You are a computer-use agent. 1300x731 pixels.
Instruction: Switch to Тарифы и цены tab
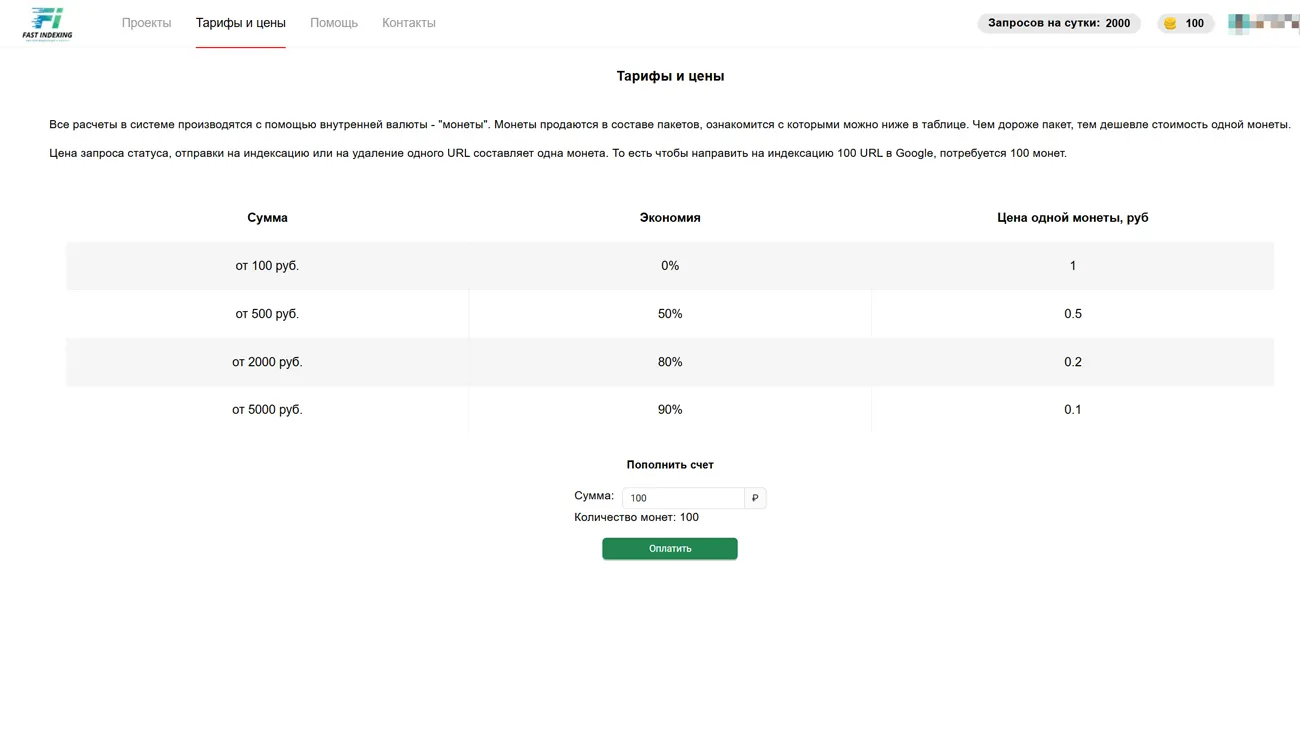[x=240, y=23]
